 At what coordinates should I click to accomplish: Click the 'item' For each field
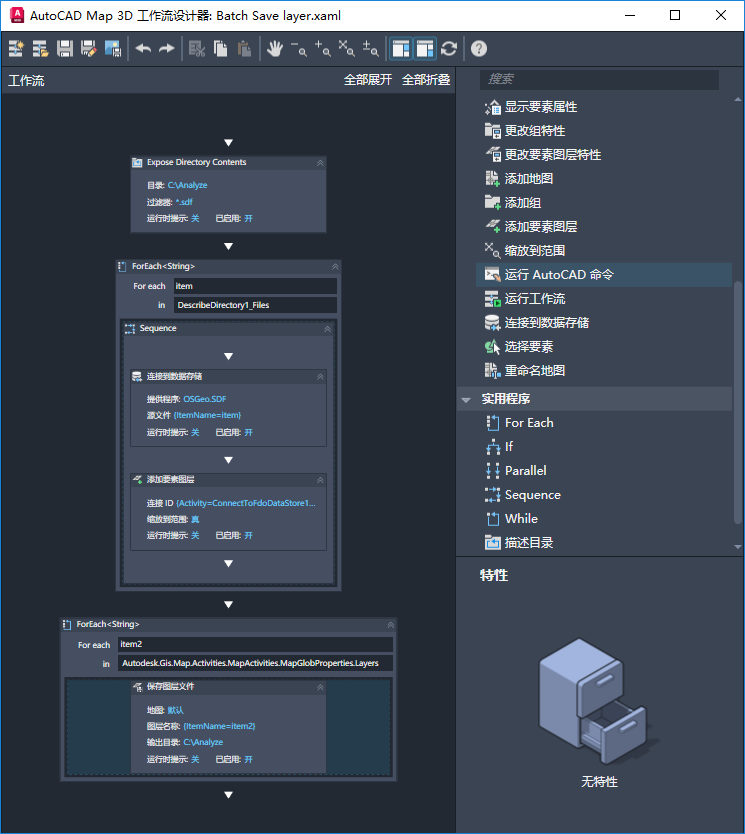[255, 286]
